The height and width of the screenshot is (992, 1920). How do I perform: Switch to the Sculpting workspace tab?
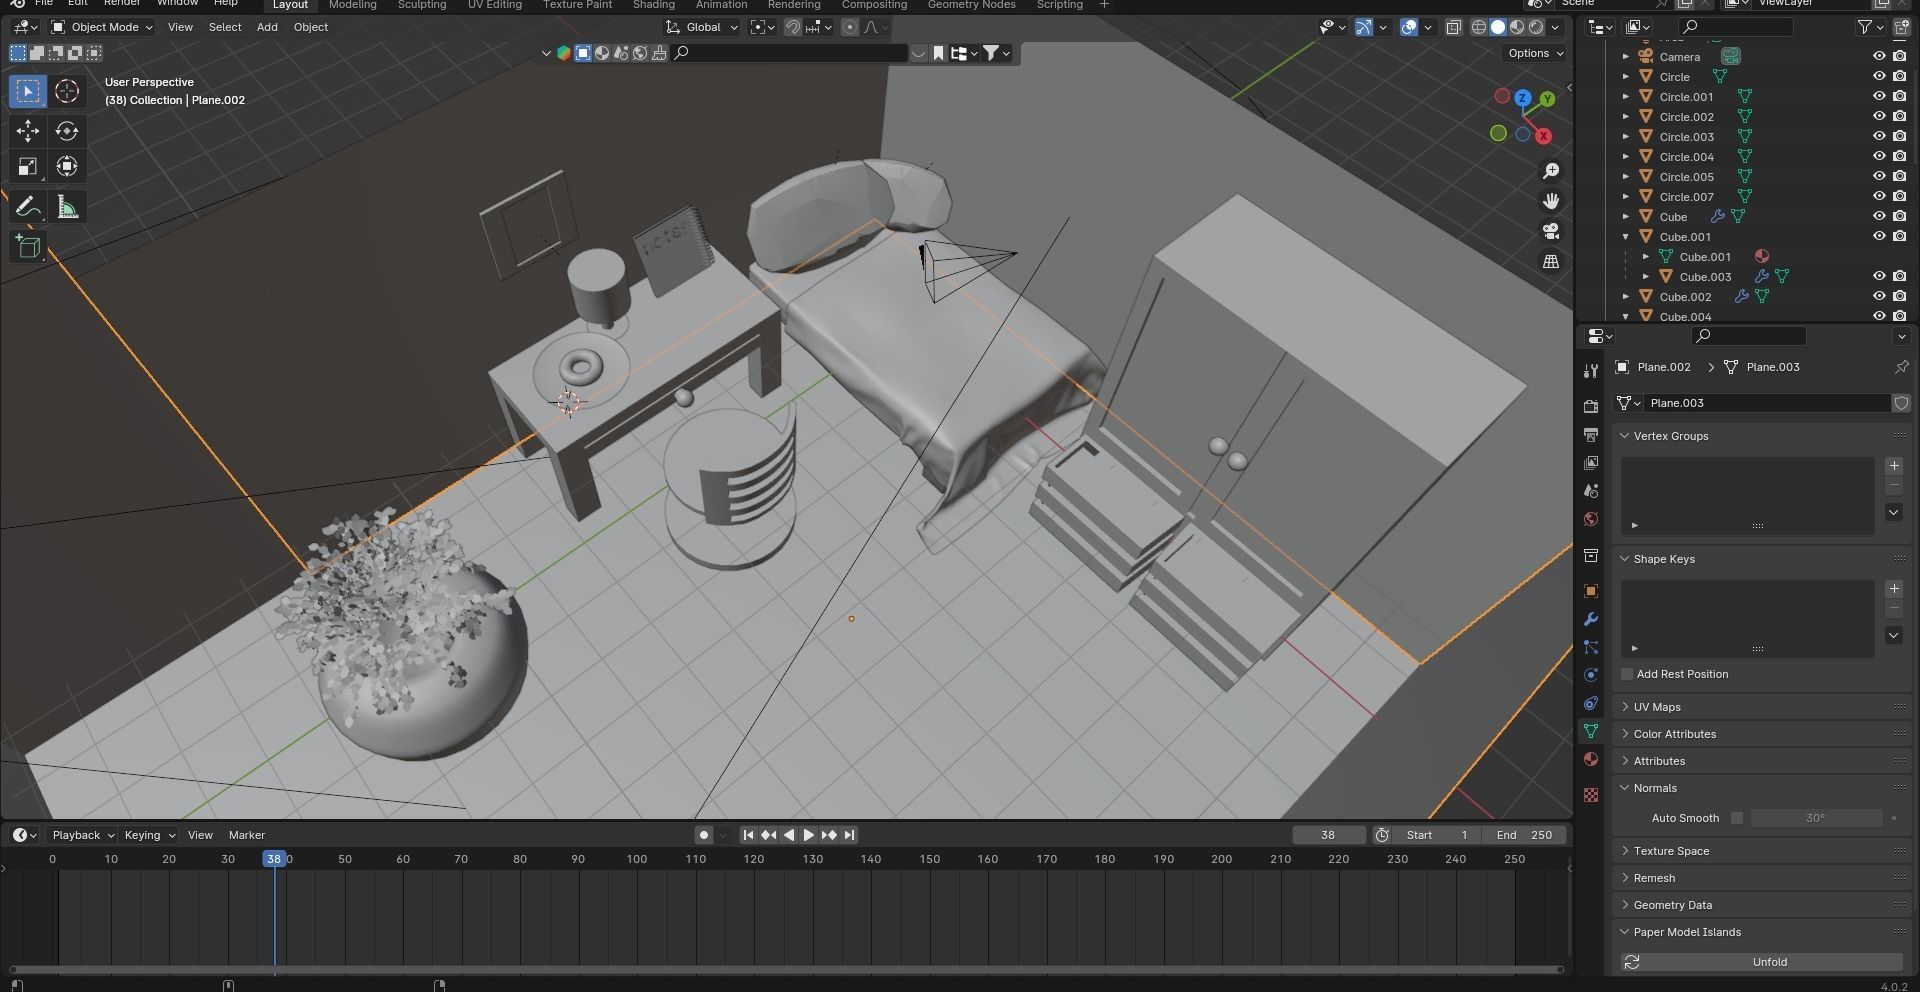point(422,5)
